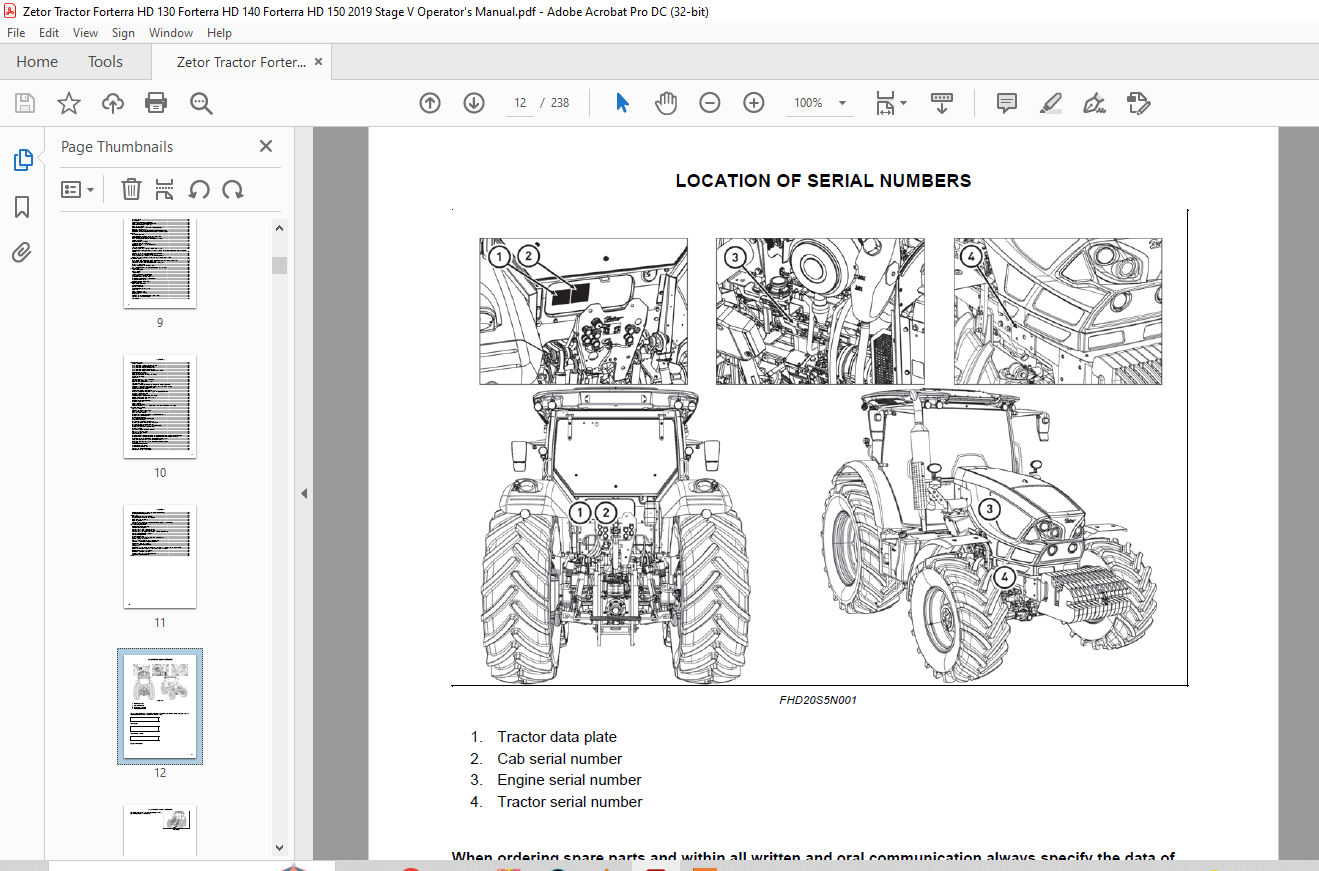Open the stamp tool in the toolbar
Viewport: 1319px width, 871px height.
pyautogui.click(x=1139, y=103)
